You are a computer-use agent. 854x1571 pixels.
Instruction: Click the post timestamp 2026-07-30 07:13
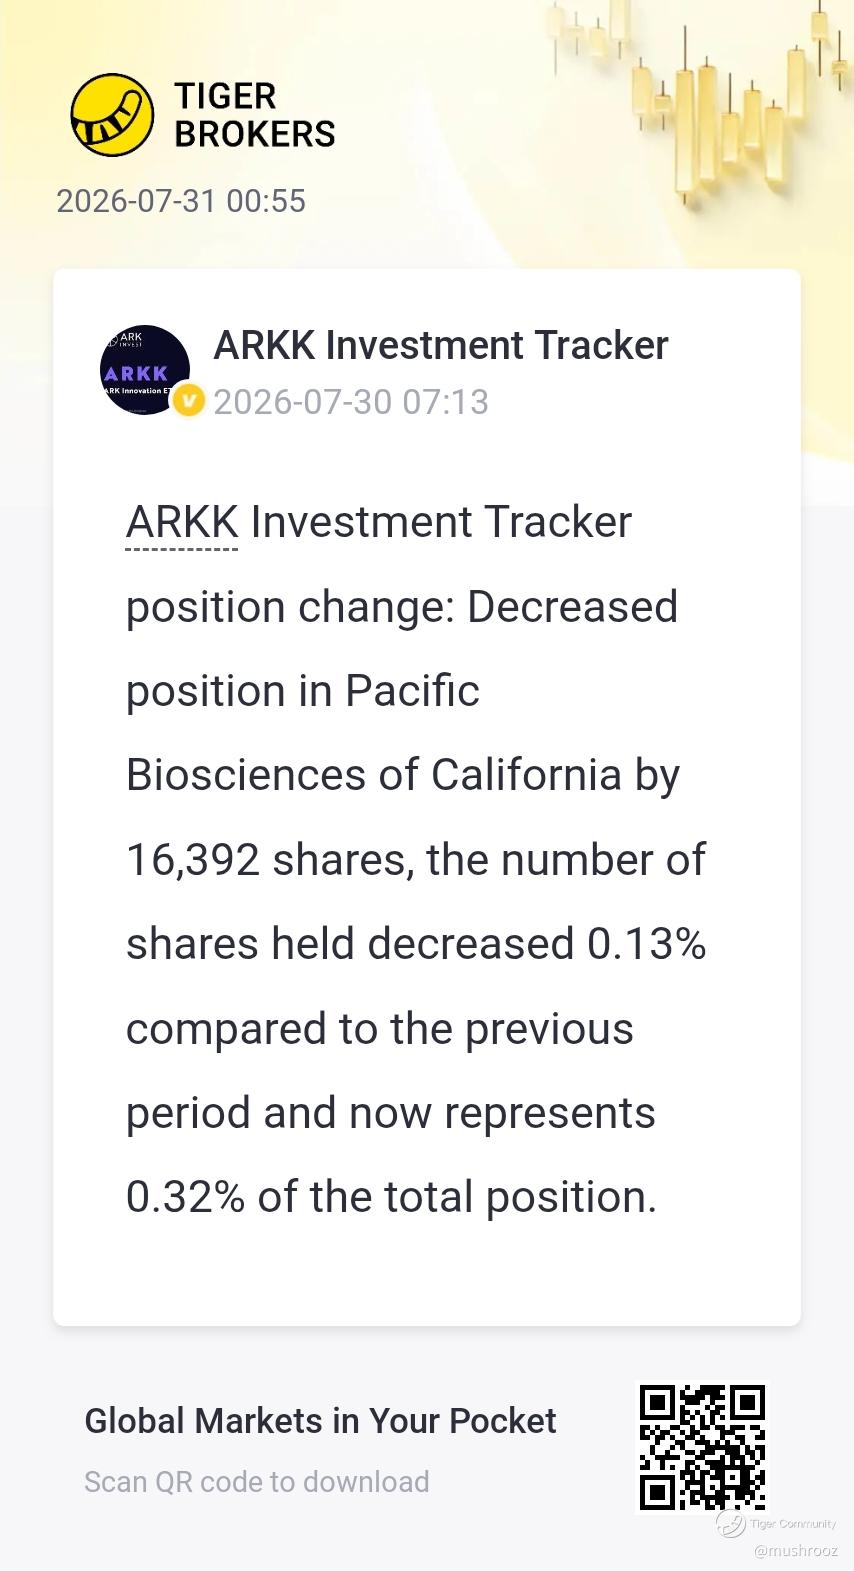coord(351,402)
